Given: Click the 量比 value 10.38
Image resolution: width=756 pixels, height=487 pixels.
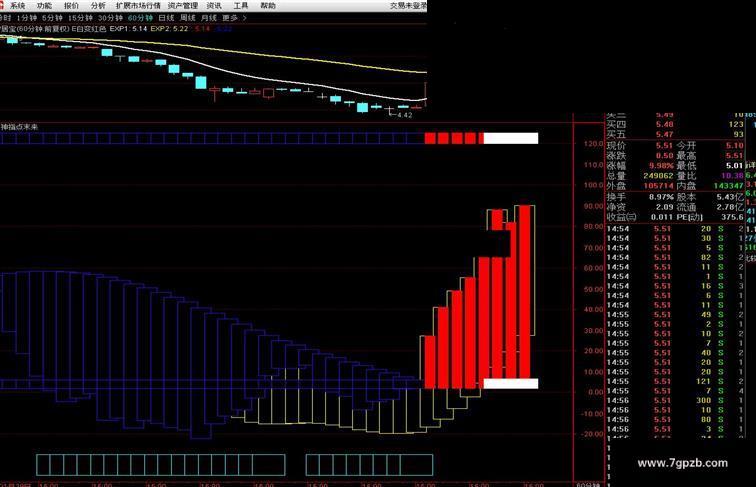Looking at the screenshot, I should coord(732,176).
